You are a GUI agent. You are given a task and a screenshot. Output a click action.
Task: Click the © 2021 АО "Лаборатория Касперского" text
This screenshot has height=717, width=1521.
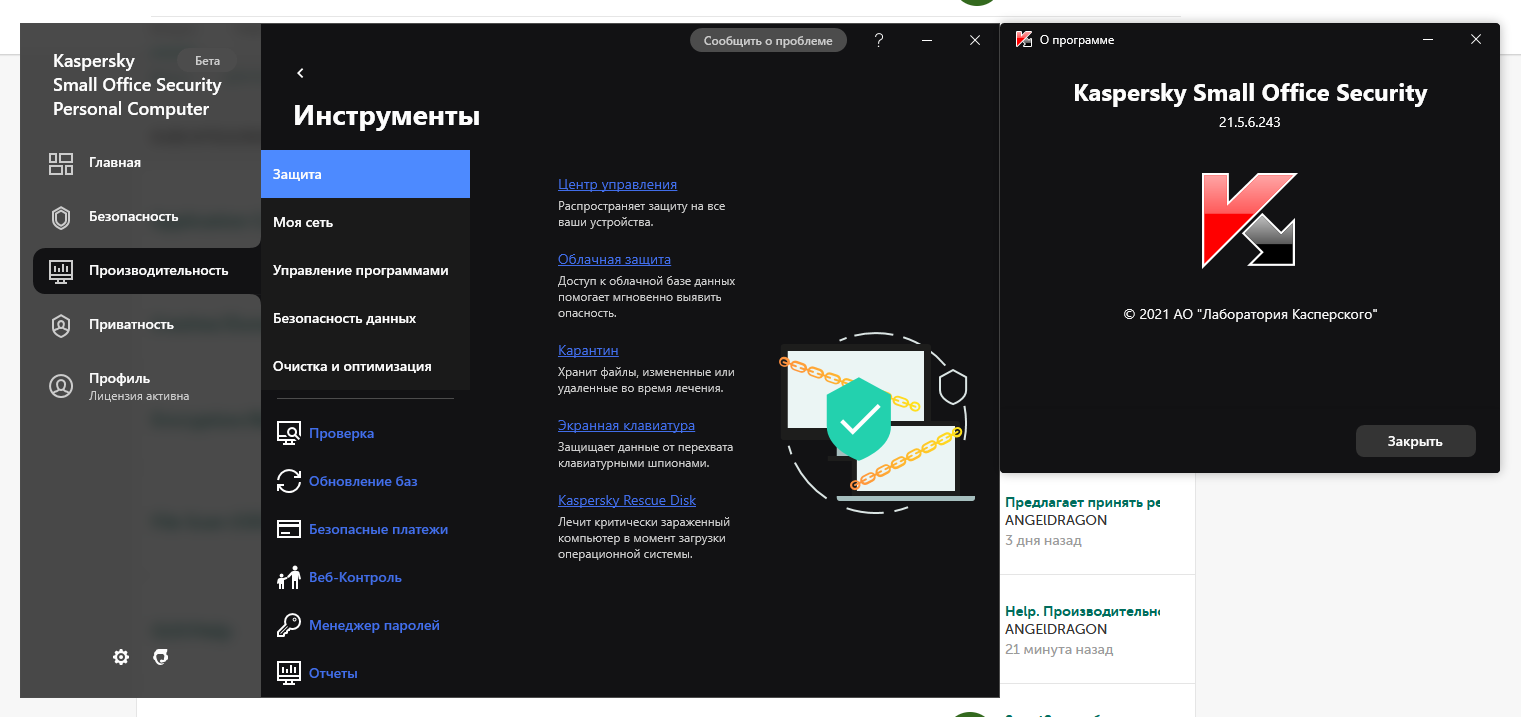1250,314
